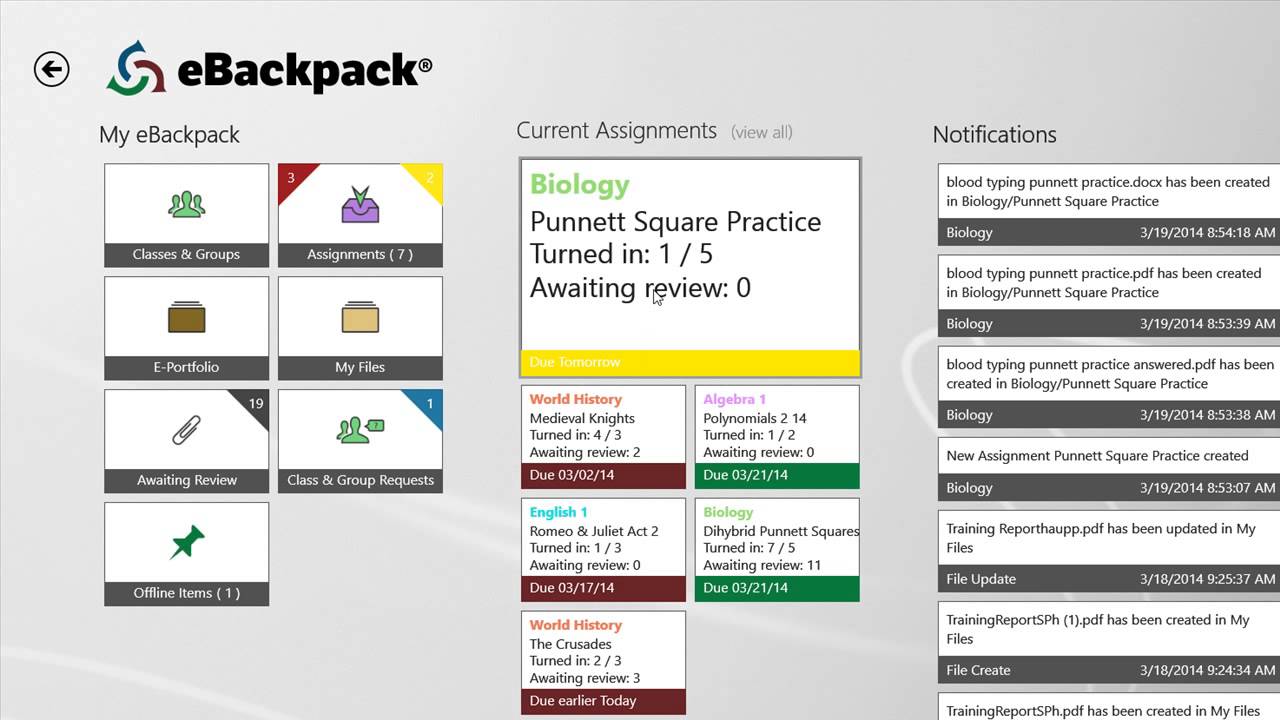
Task: Click the Due Tomorrow yellow bar
Action: 690,362
